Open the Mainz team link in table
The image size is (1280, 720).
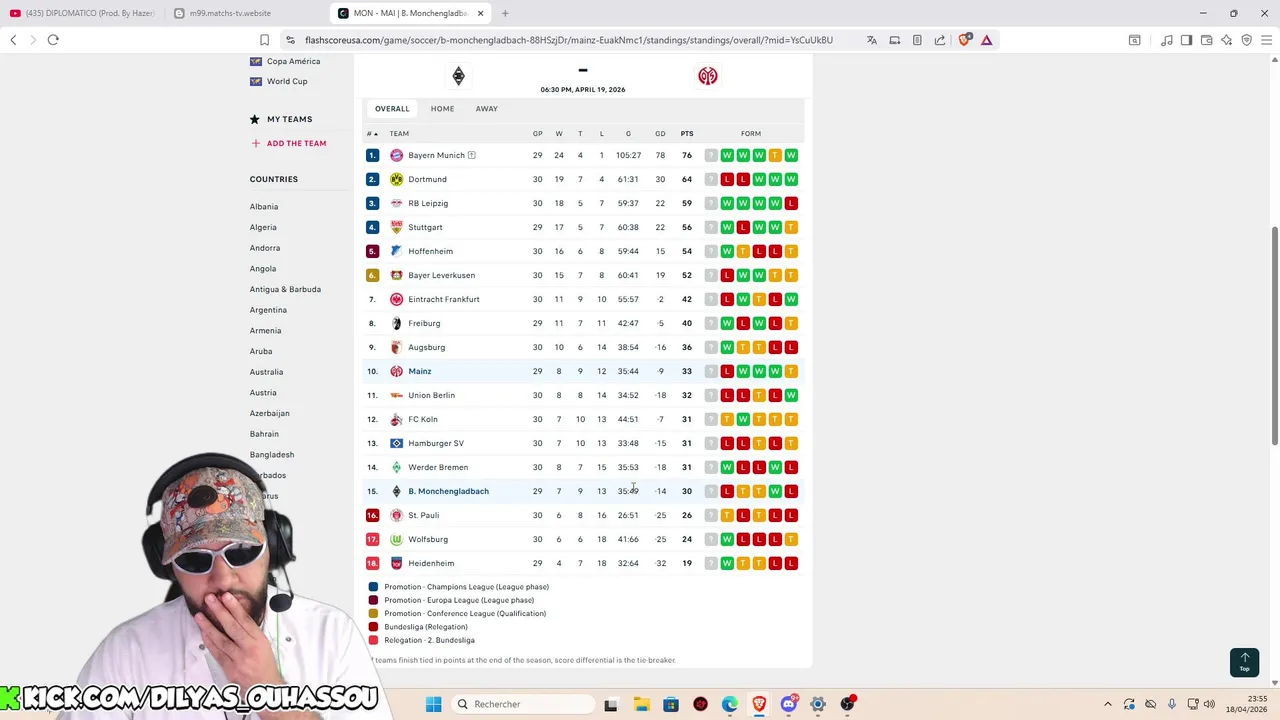(420, 371)
